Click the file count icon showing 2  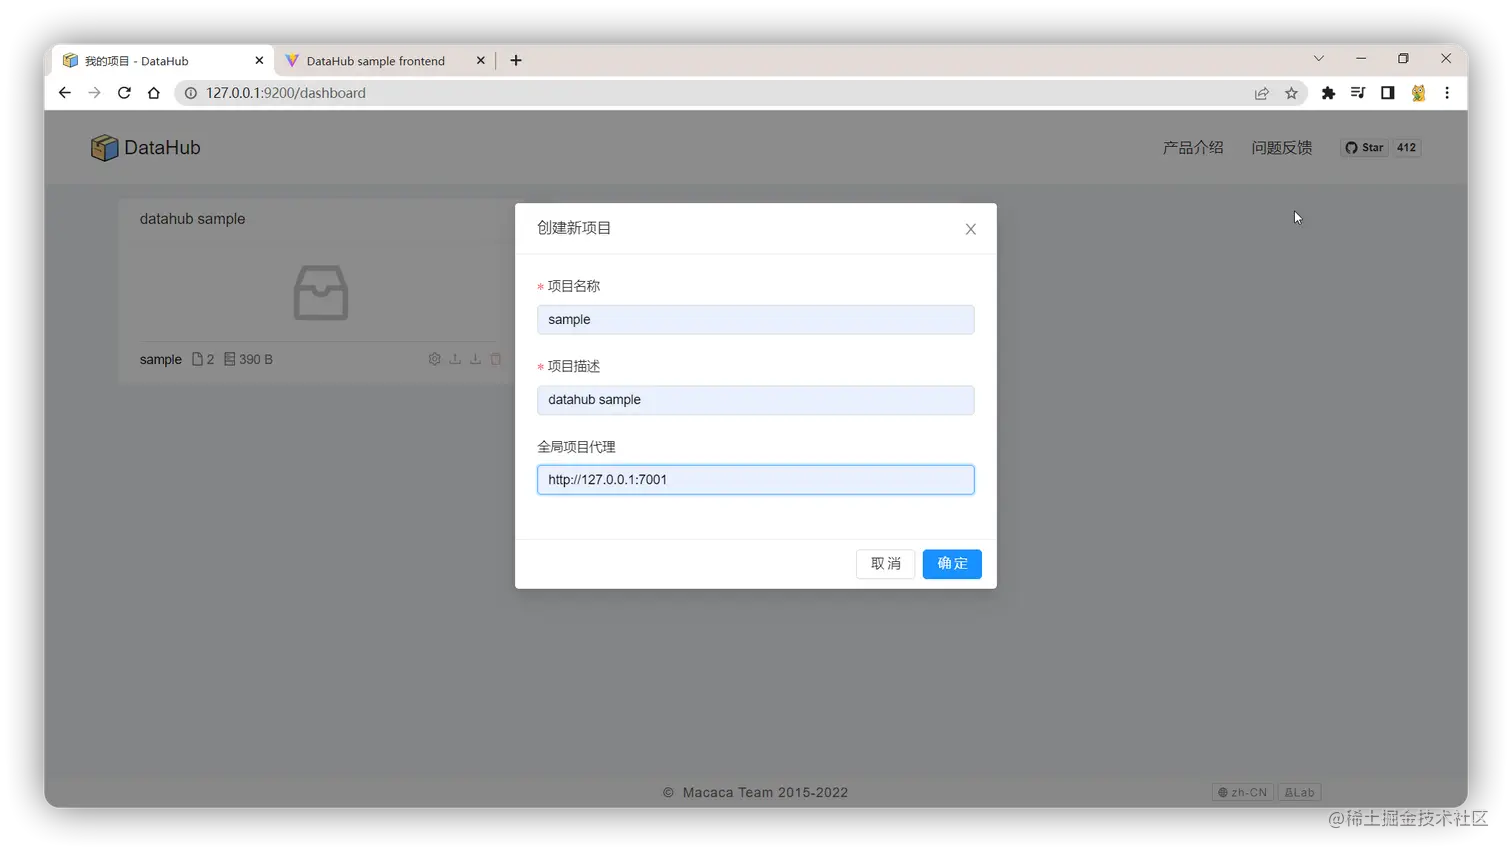pos(203,360)
